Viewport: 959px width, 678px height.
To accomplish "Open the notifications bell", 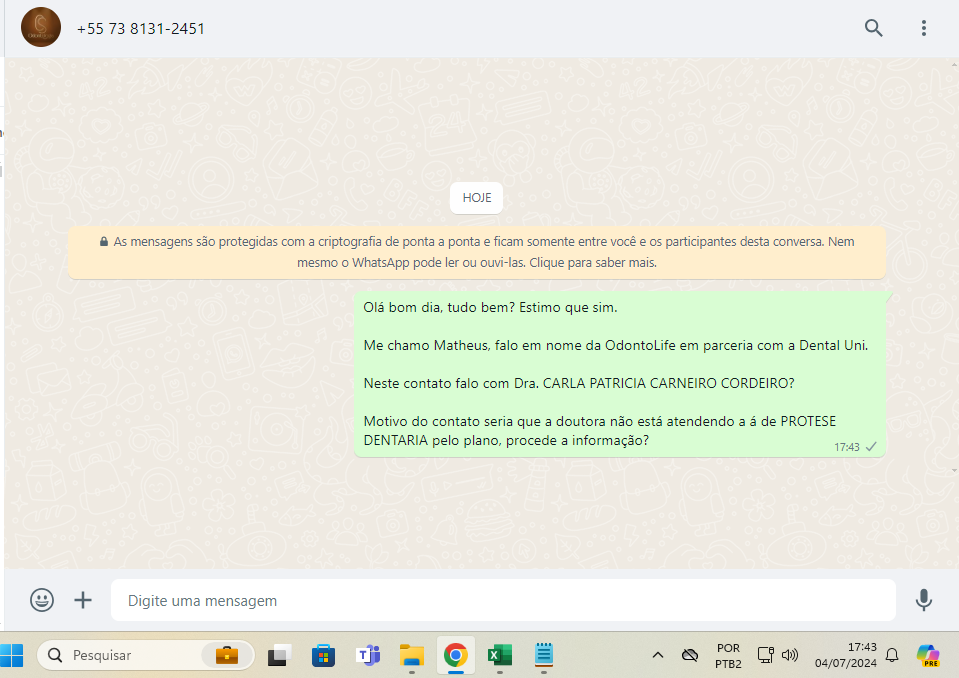I will [x=892, y=655].
